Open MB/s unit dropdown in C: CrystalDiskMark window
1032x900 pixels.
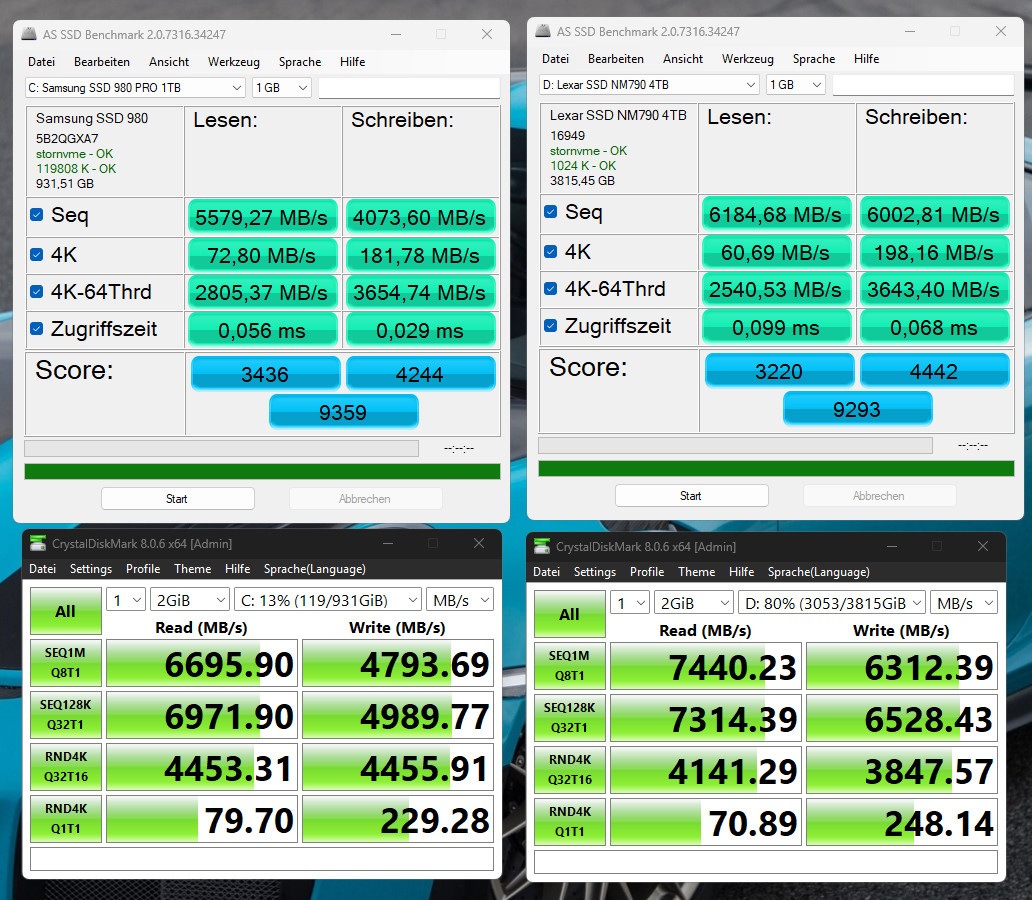pos(460,600)
